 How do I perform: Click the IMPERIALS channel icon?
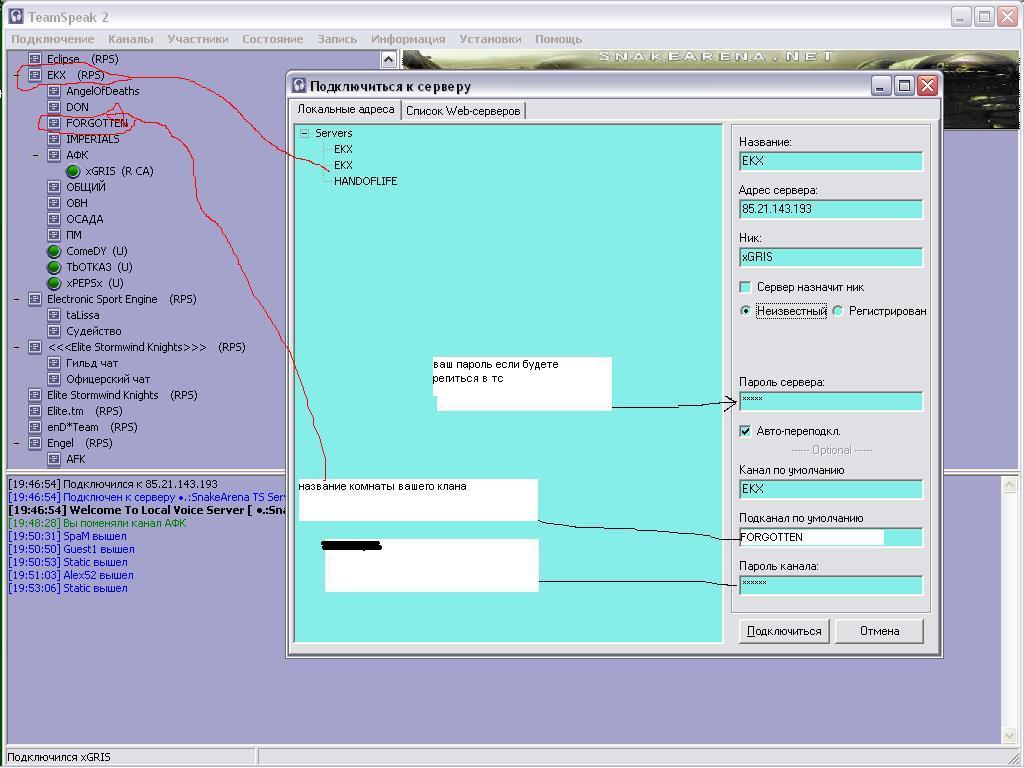pos(54,139)
